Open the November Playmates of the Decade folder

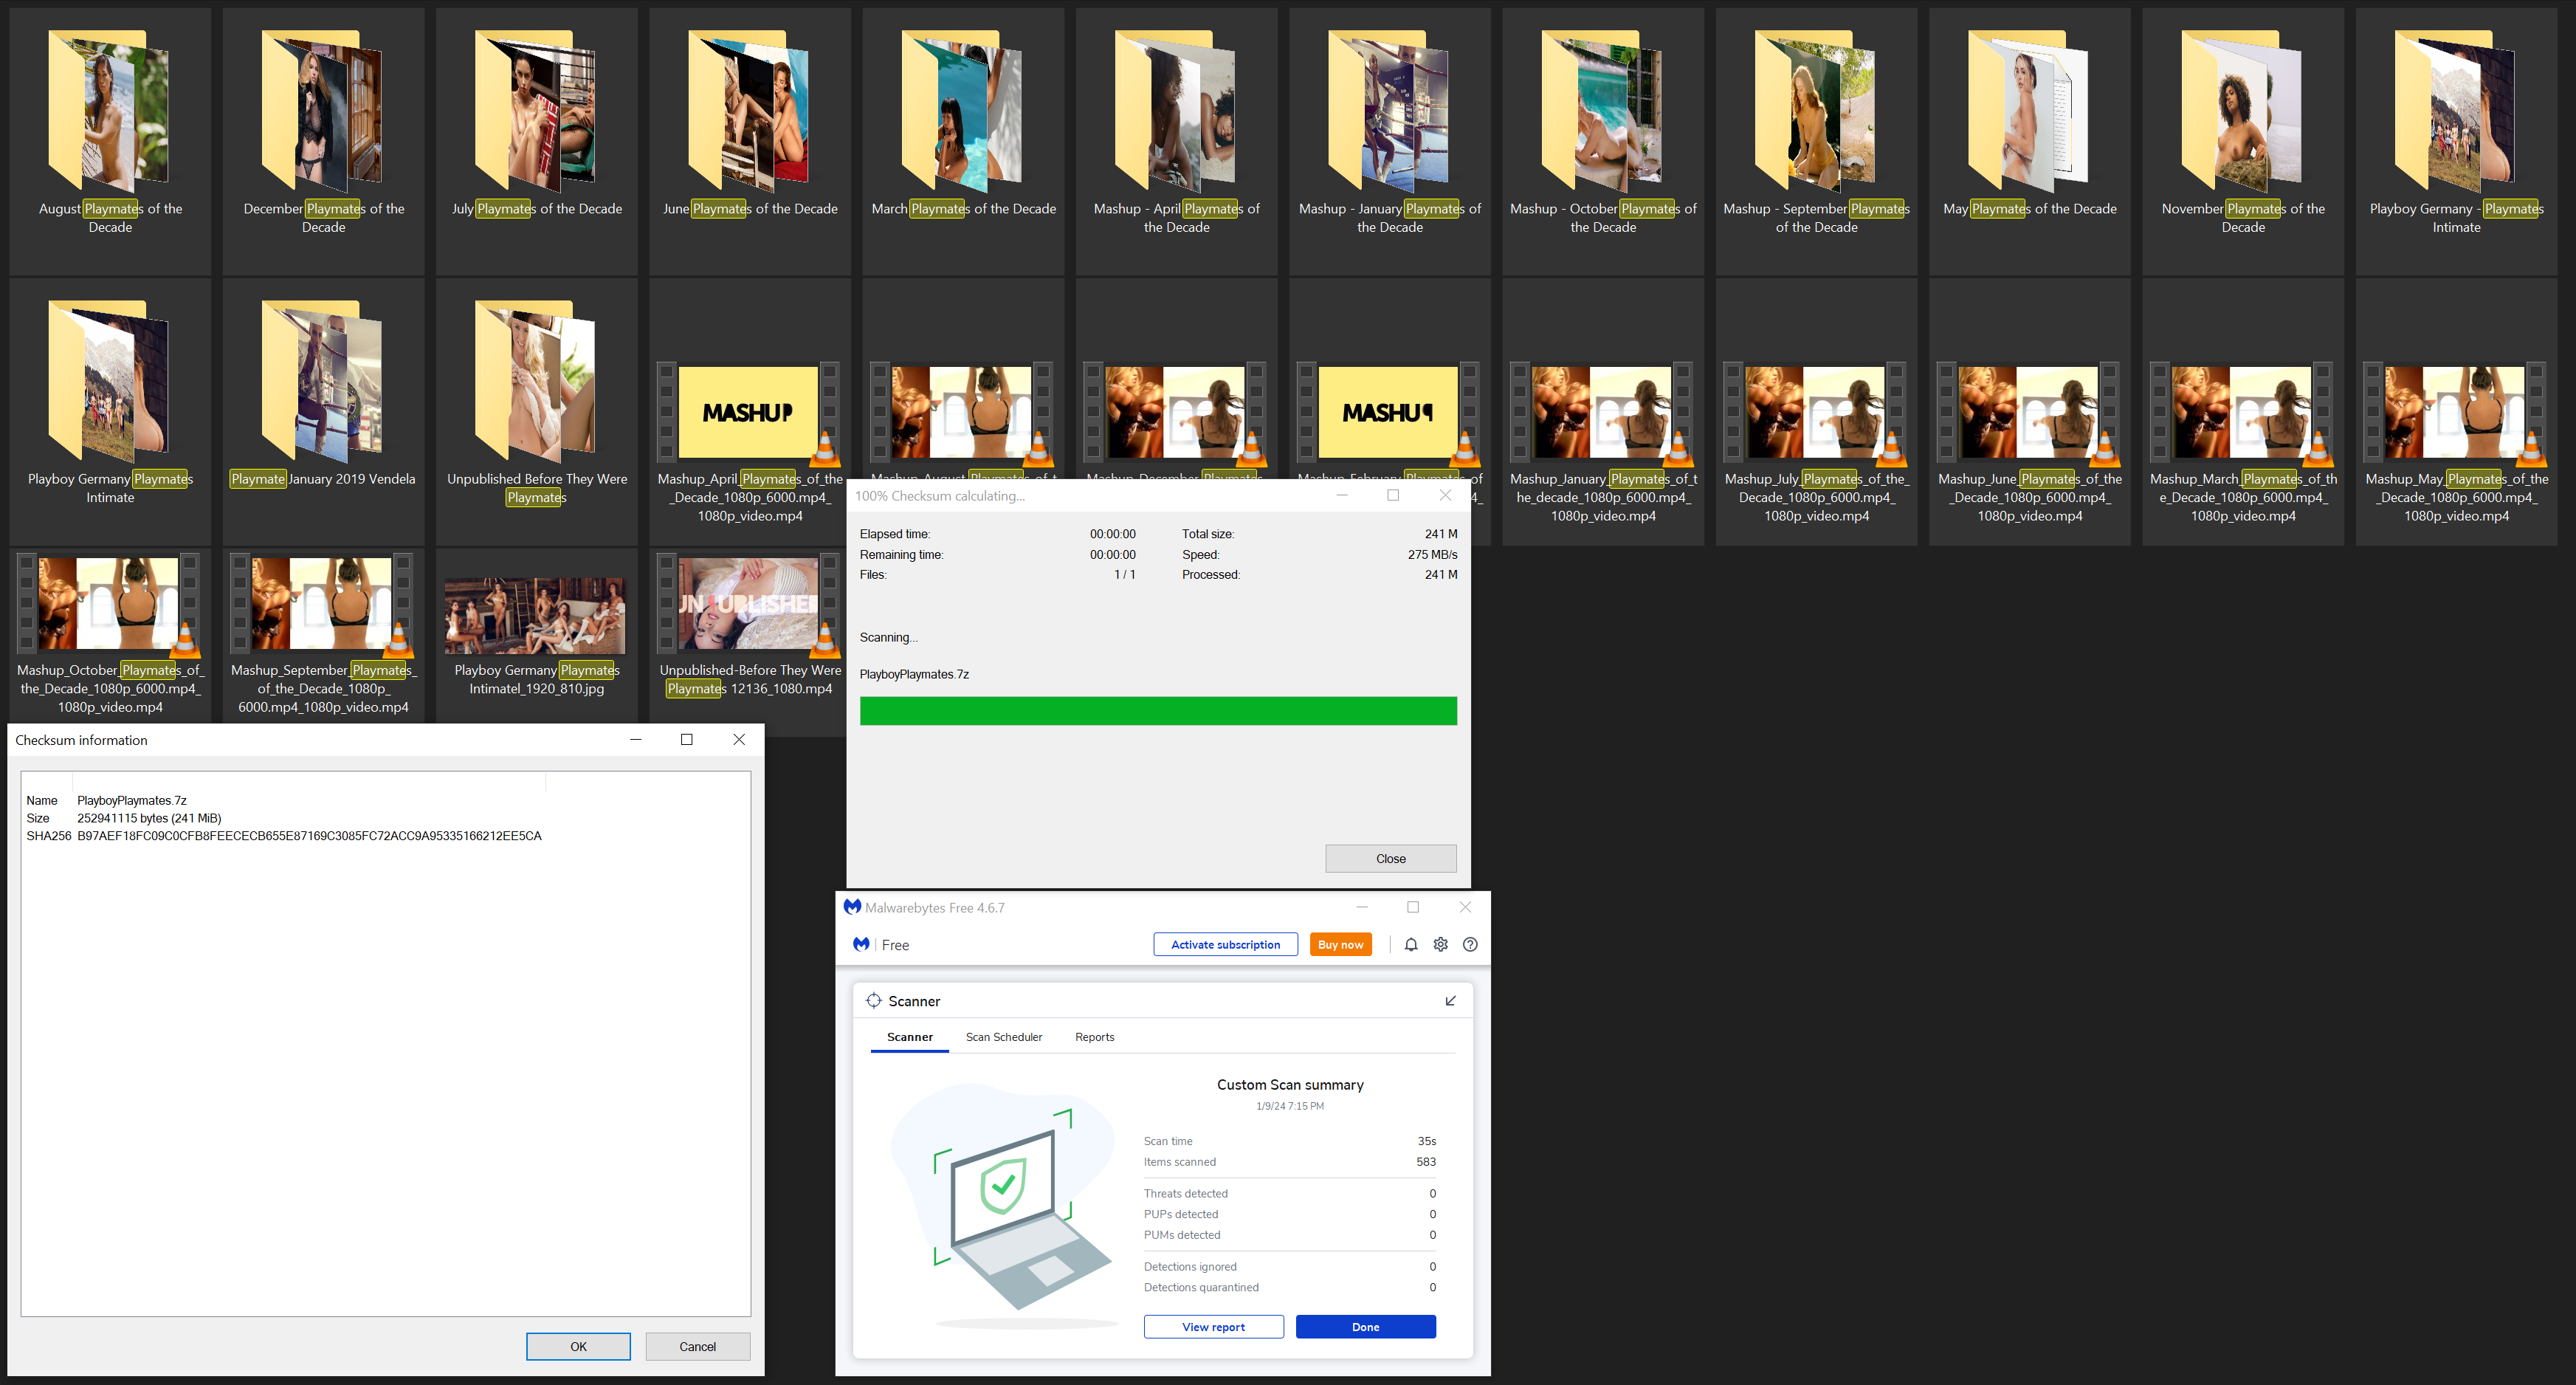2243,140
